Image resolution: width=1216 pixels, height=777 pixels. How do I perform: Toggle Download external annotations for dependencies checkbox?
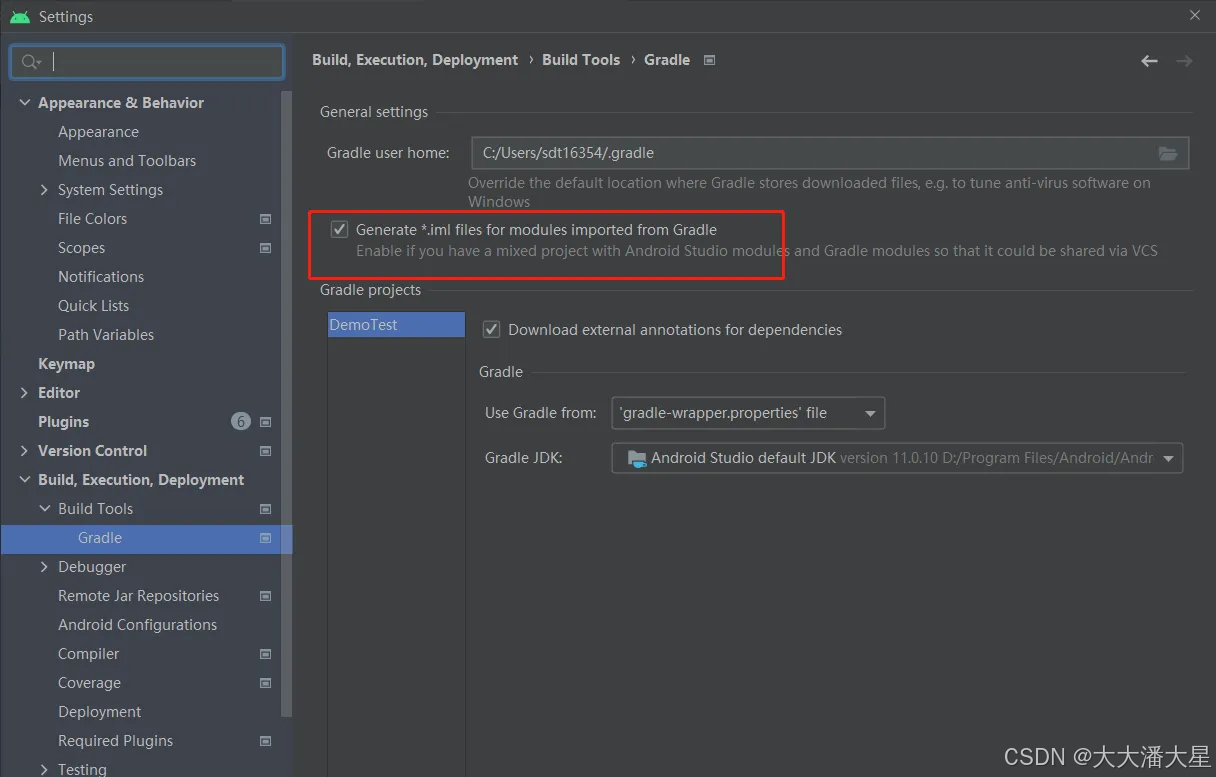(x=492, y=329)
